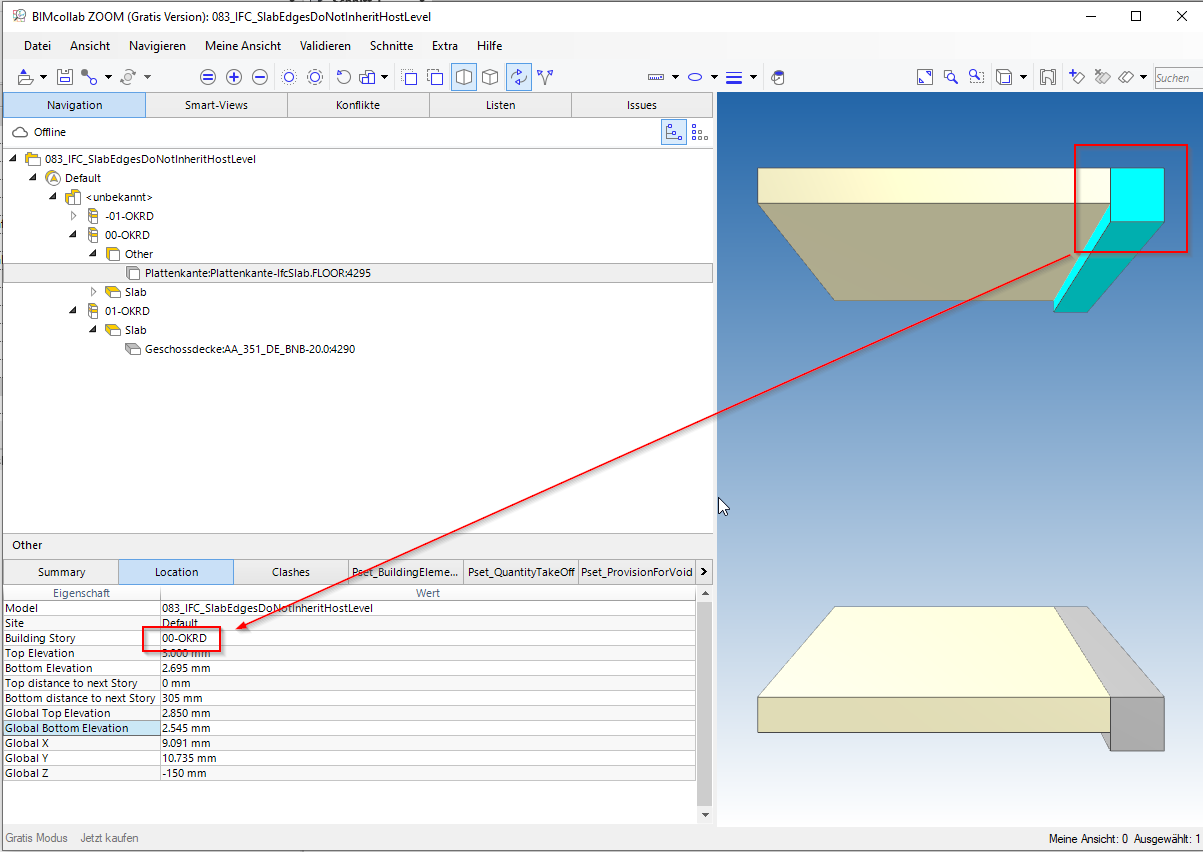Activate the Zoom In tool

tap(233, 77)
